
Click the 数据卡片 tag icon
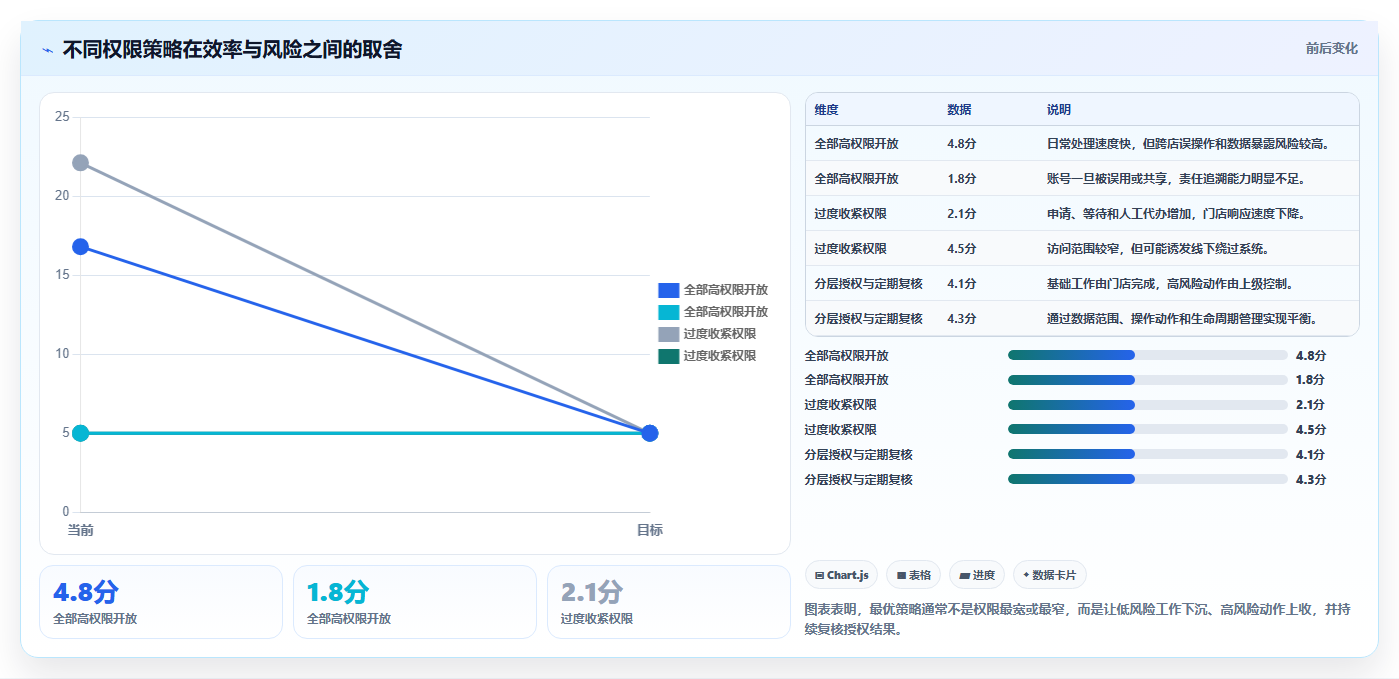pyautogui.click(x=1026, y=575)
